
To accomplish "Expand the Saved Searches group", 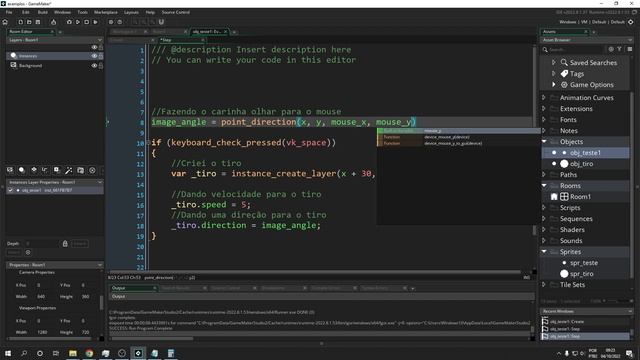I will tap(553, 62).
